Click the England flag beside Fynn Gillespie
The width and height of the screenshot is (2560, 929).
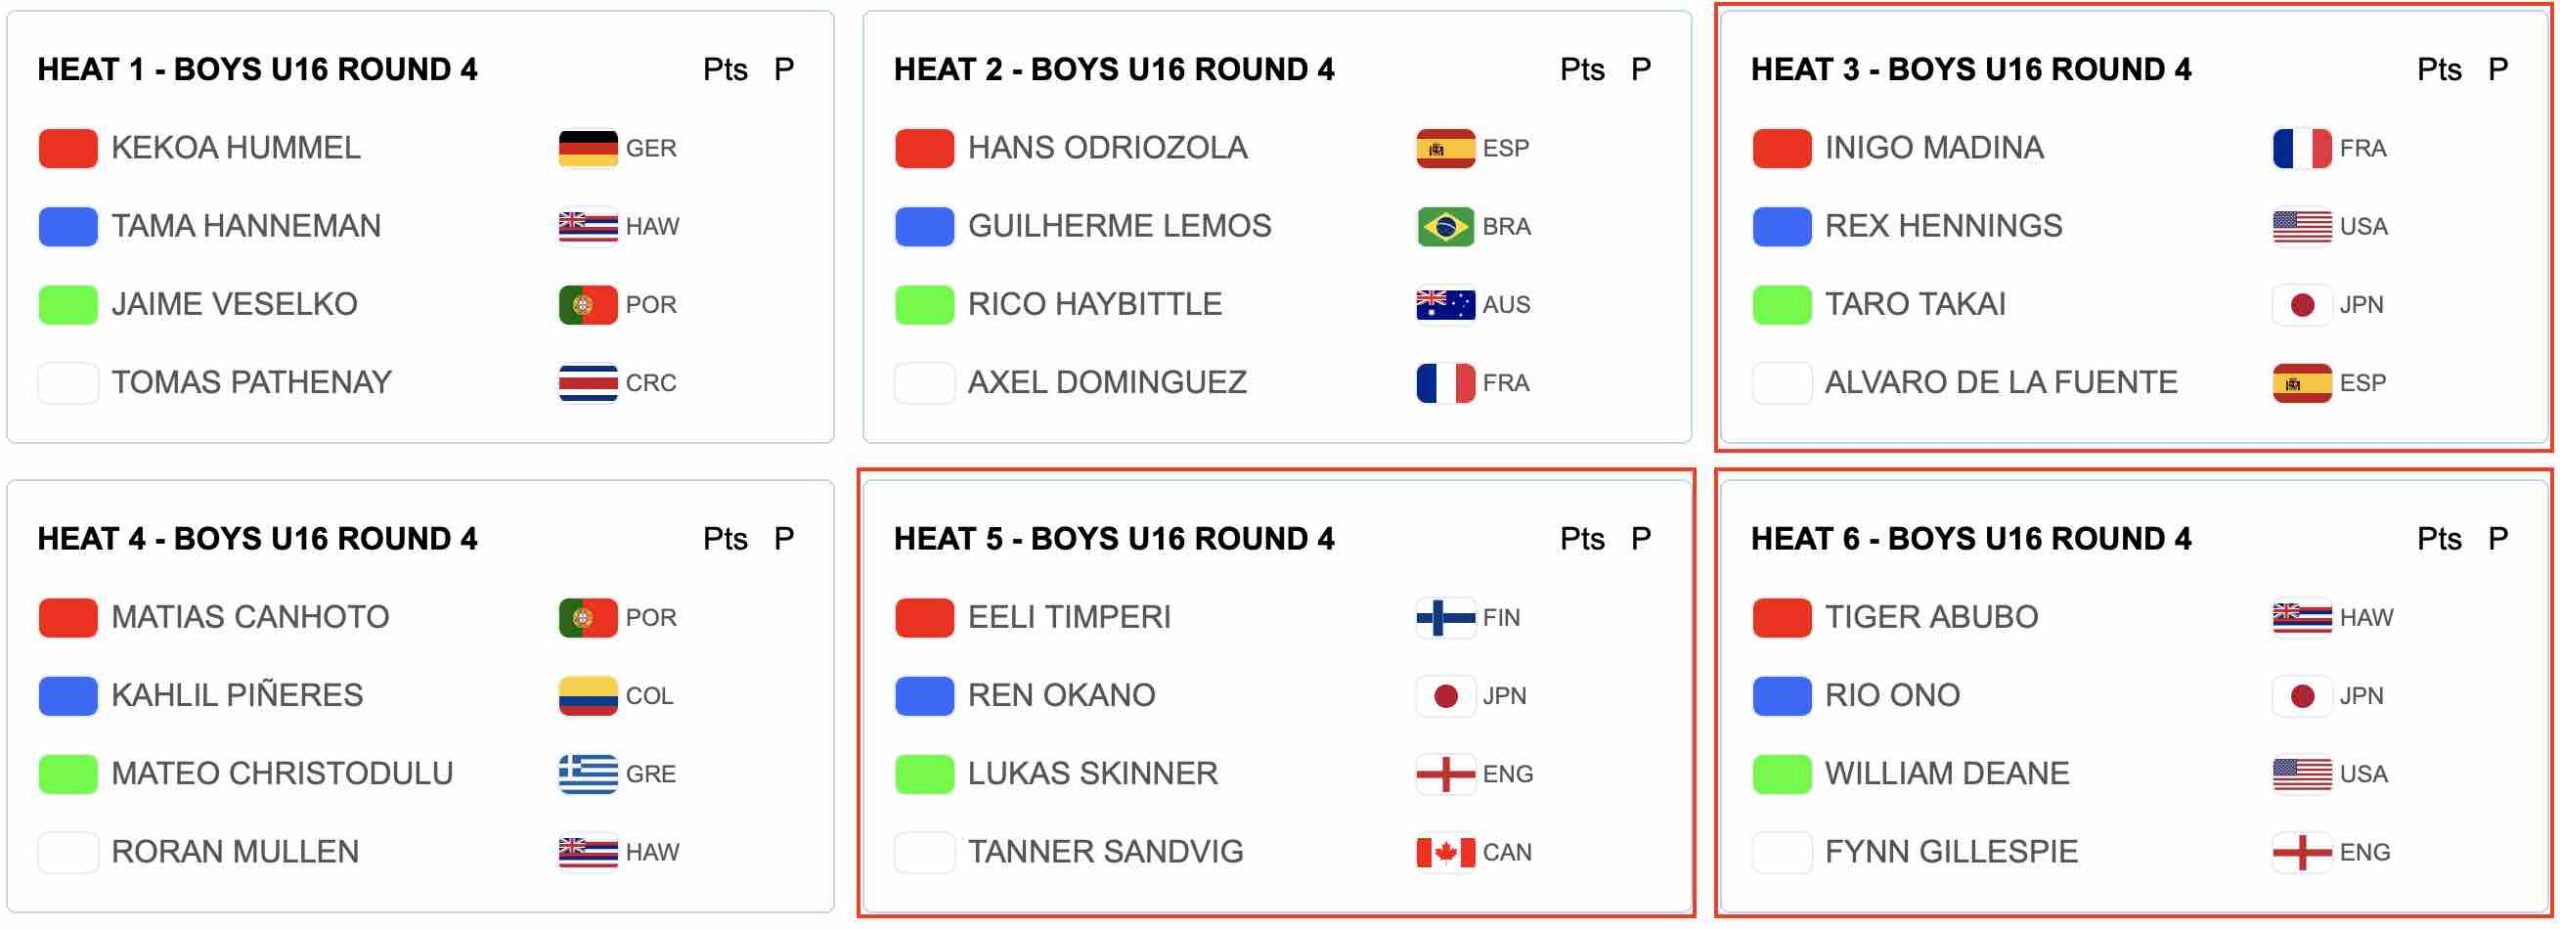2301,851
